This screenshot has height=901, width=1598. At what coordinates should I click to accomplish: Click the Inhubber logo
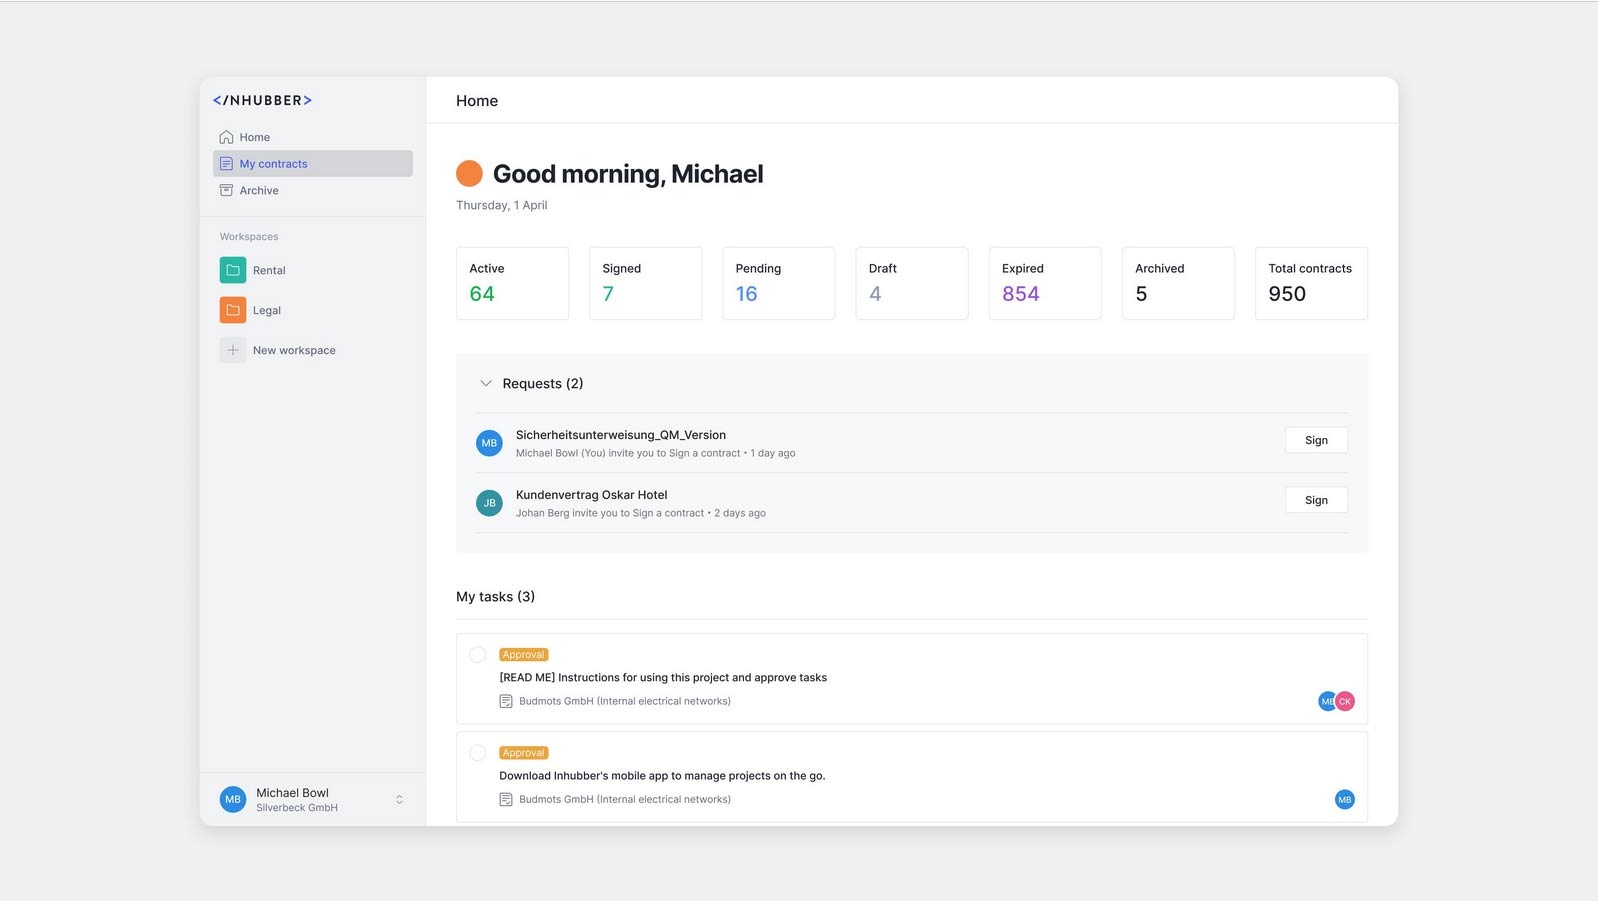pyautogui.click(x=262, y=100)
